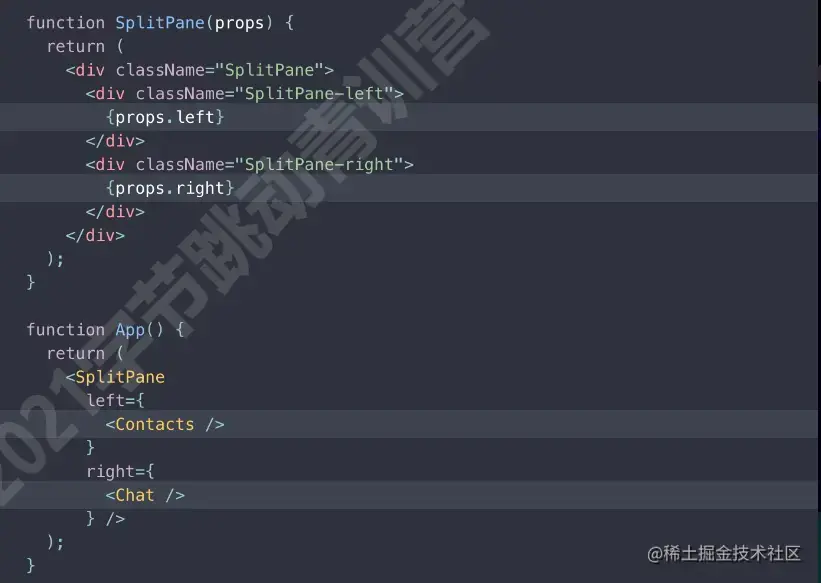821x583 pixels.
Task: Click the outermost closing </div> tag
Action: (95, 235)
